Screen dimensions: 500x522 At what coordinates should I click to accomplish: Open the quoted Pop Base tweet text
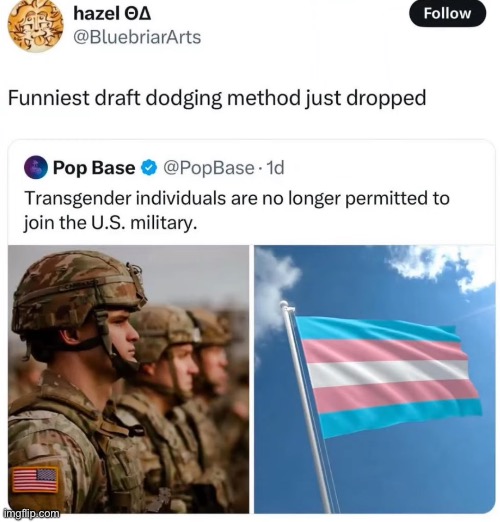pyautogui.click(x=237, y=210)
